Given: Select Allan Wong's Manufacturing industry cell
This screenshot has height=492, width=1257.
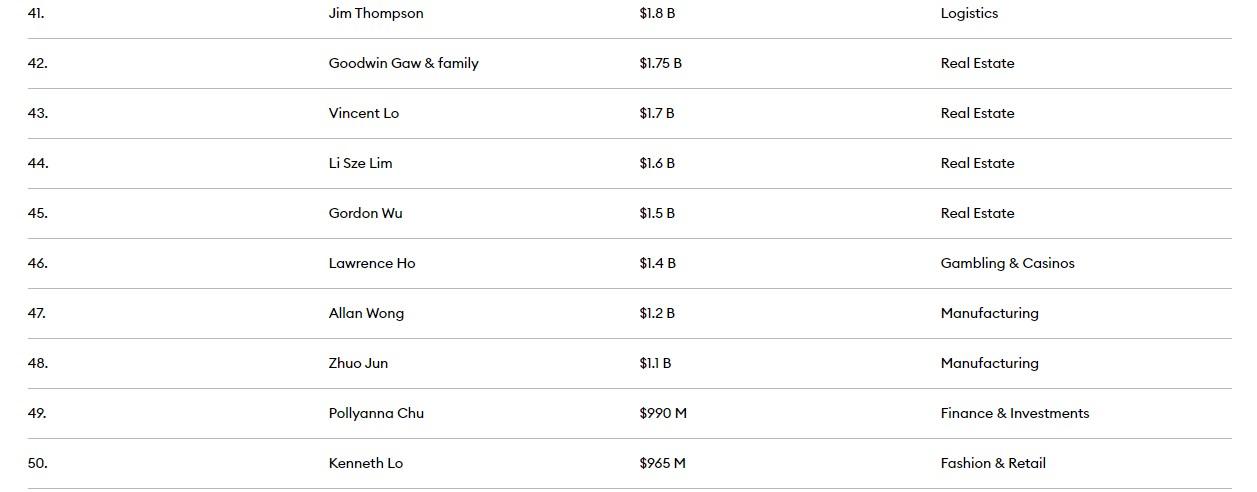Looking at the screenshot, I should tap(989, 313).
